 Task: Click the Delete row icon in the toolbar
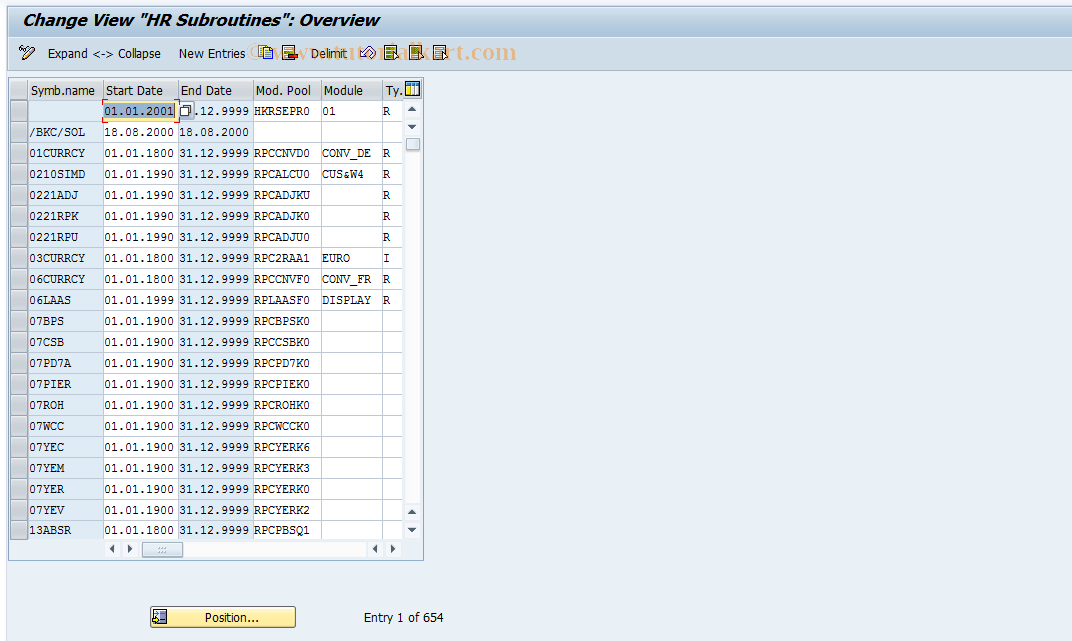(x=289, y=53)
